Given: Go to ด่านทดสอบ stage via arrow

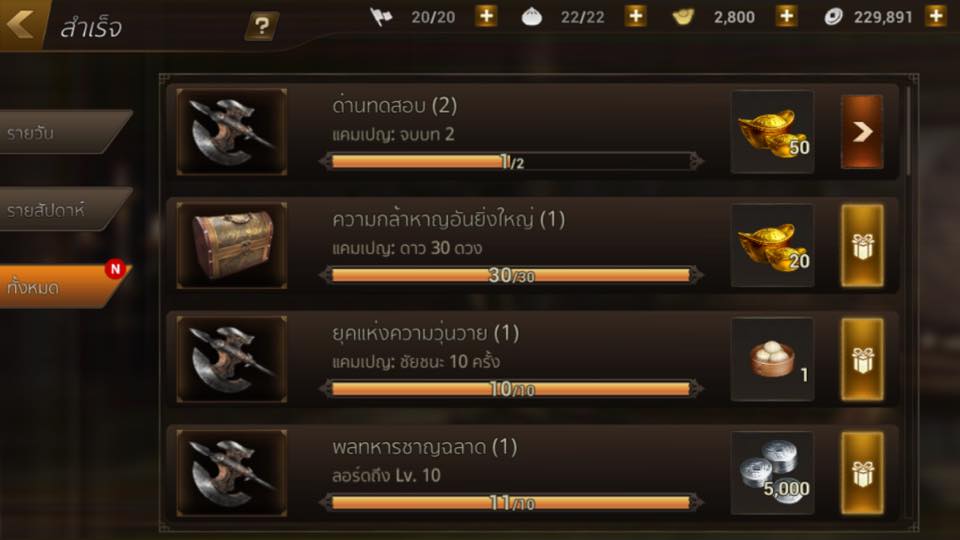Looking at the screenshot, I should click(862, 132).
